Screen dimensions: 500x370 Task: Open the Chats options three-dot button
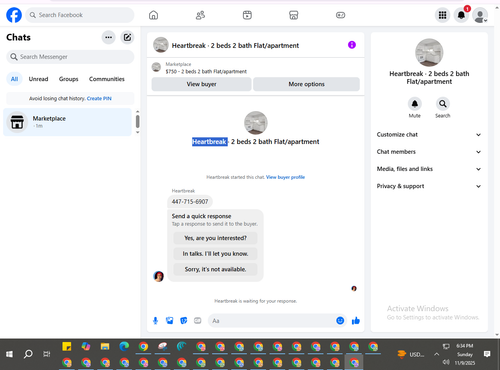109,37
